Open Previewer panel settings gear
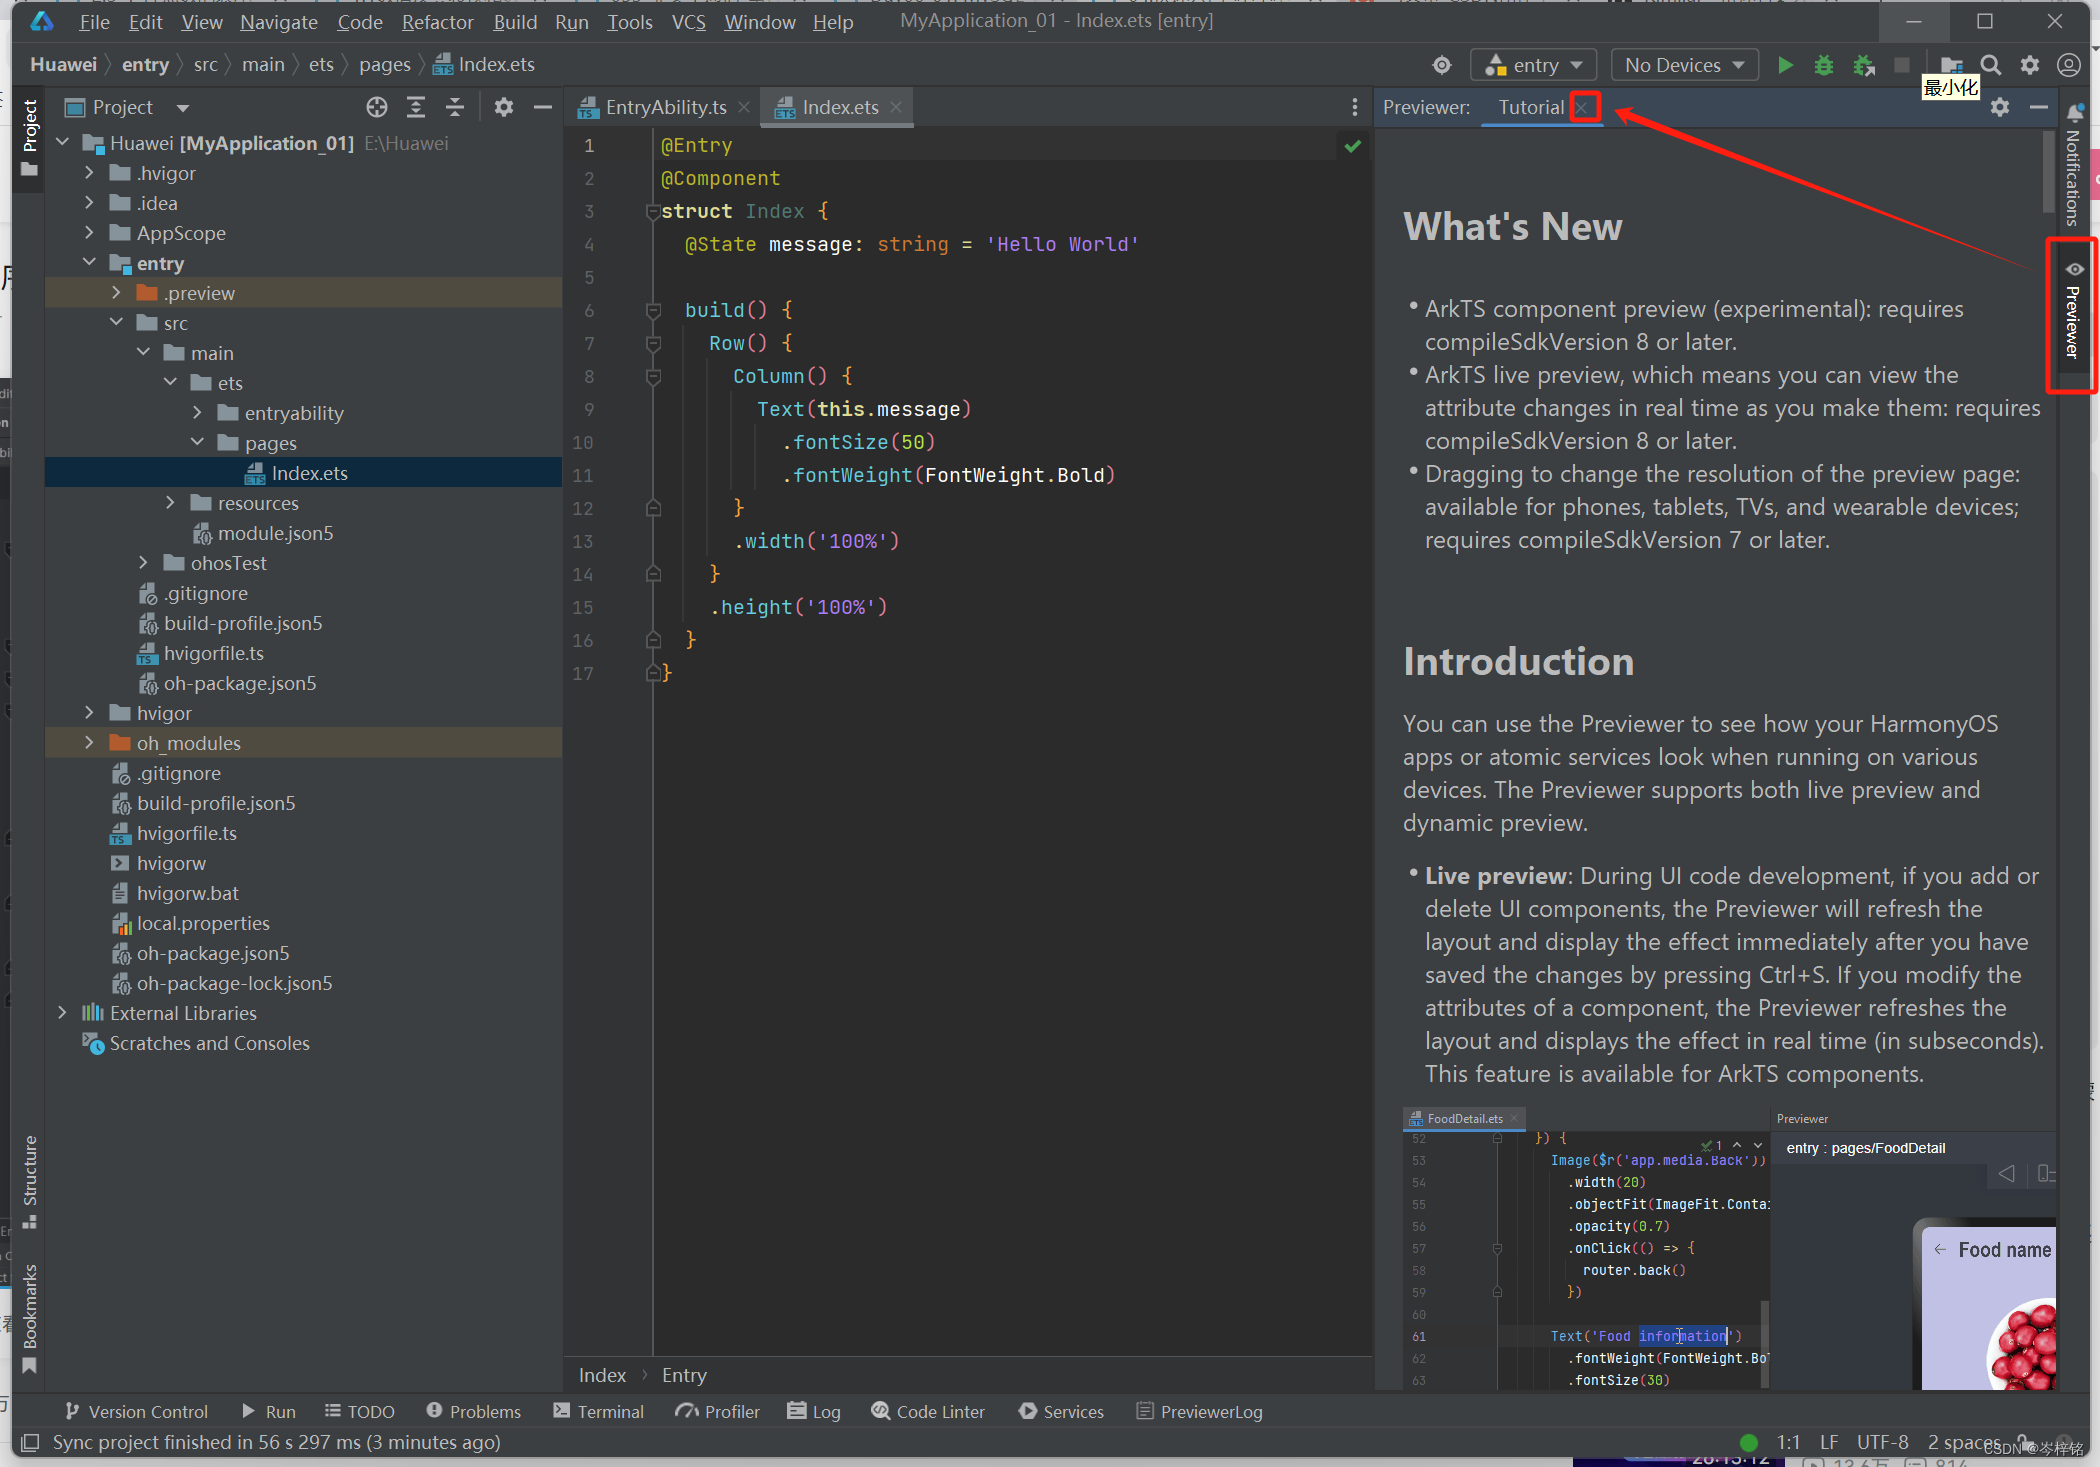 pos(2000,107)
